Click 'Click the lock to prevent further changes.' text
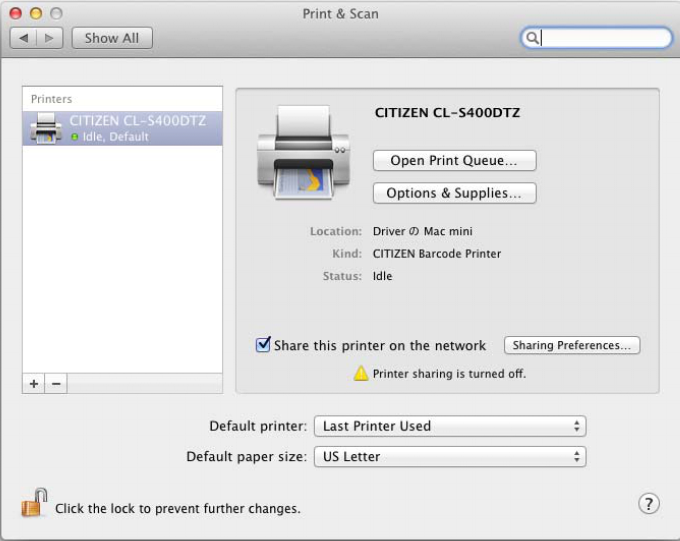Screen dimensions: 680x541 point(178,508)
